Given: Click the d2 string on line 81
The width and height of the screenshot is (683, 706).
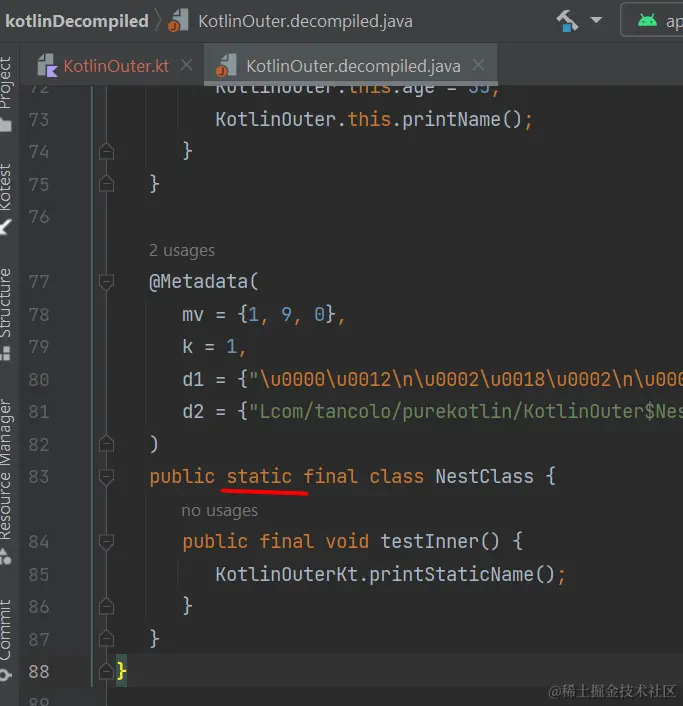Looking at the screenshot, I should point(466,412).
